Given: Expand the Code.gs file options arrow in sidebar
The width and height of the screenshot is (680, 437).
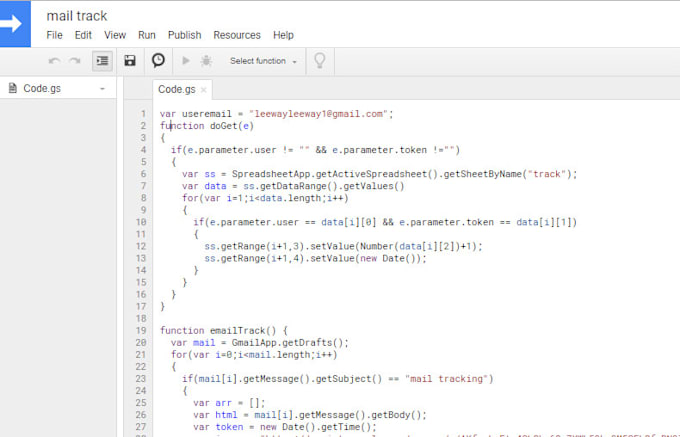Looking at the screenshot, I should tap(102, 89).
